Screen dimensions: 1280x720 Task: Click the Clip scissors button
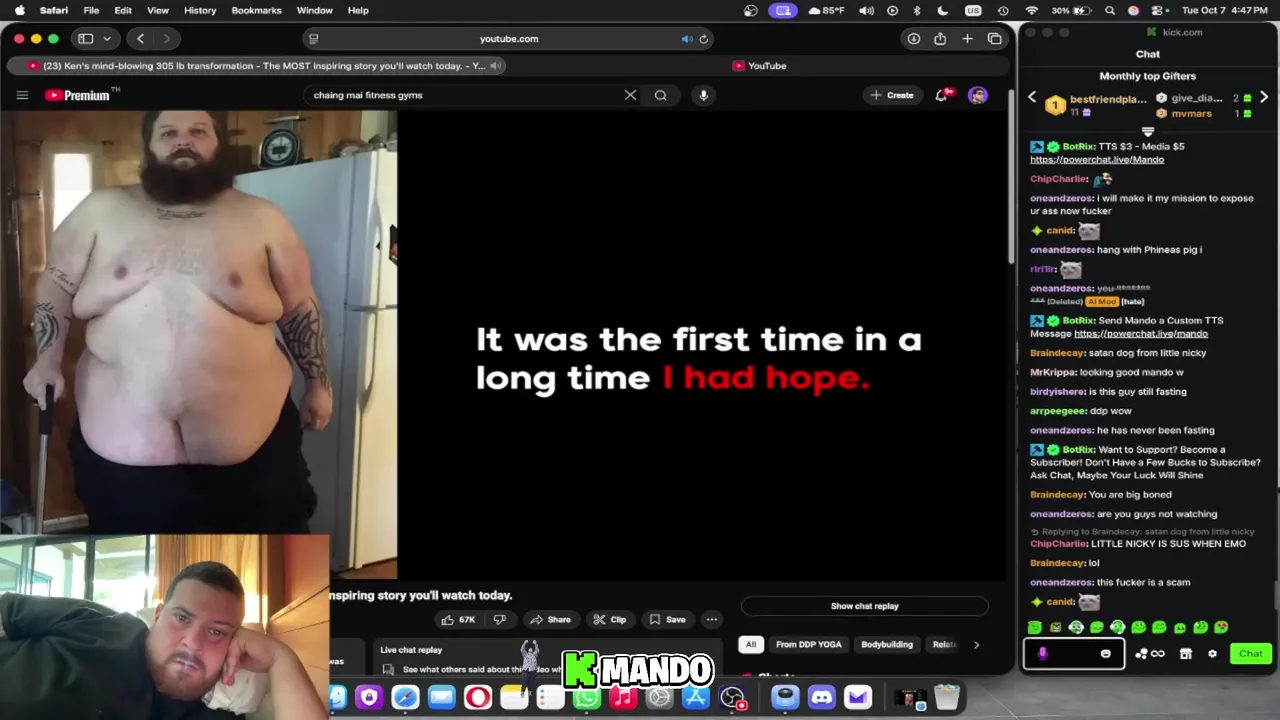point(609,619)
